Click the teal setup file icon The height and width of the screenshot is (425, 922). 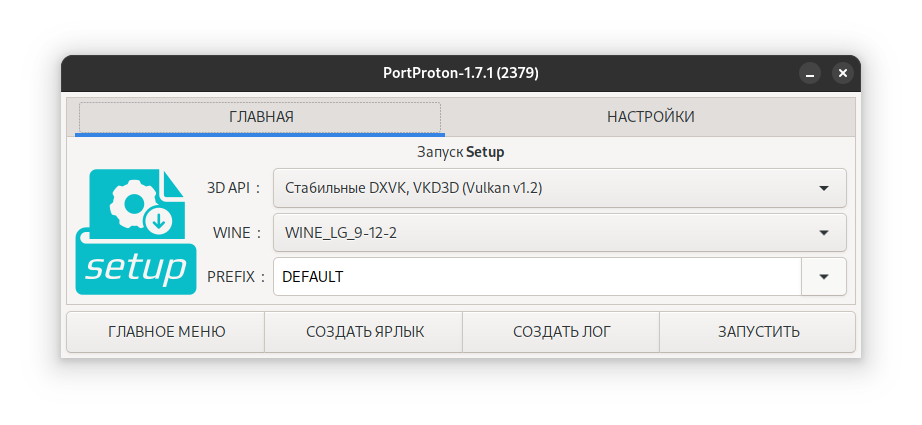pyautogui.click(x=136, y=232)
